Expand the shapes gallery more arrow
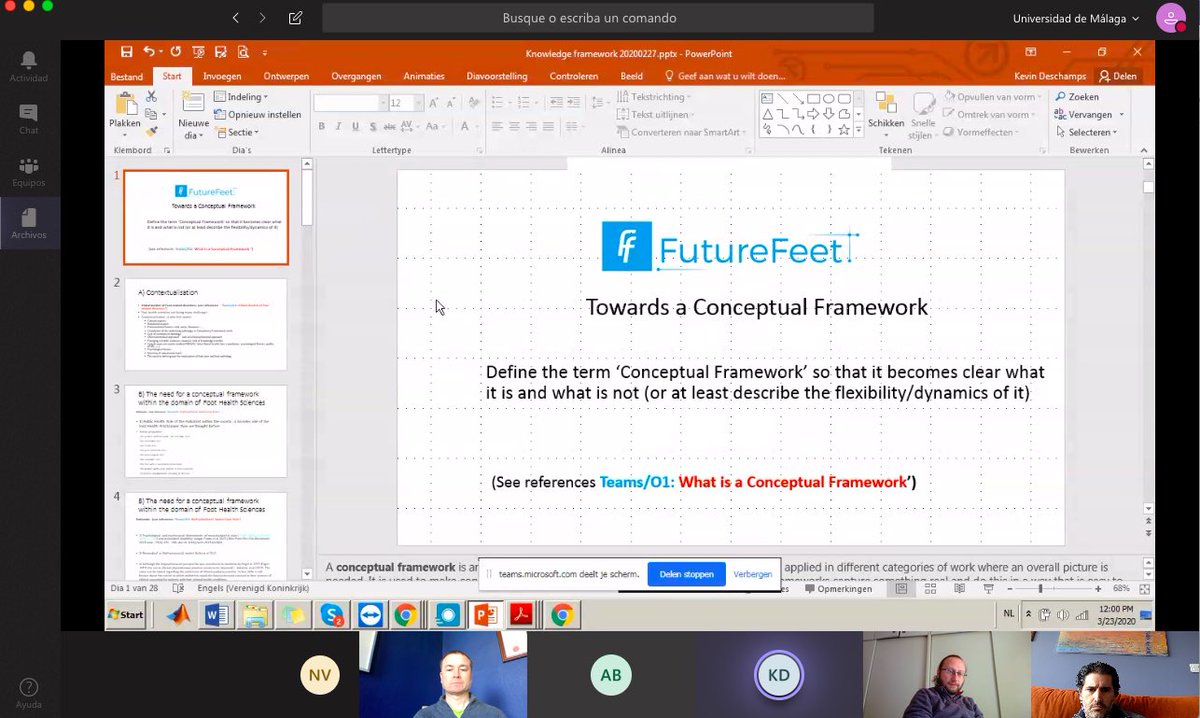The width and height of the screenshot is (1200, 718). pos(858,131)
